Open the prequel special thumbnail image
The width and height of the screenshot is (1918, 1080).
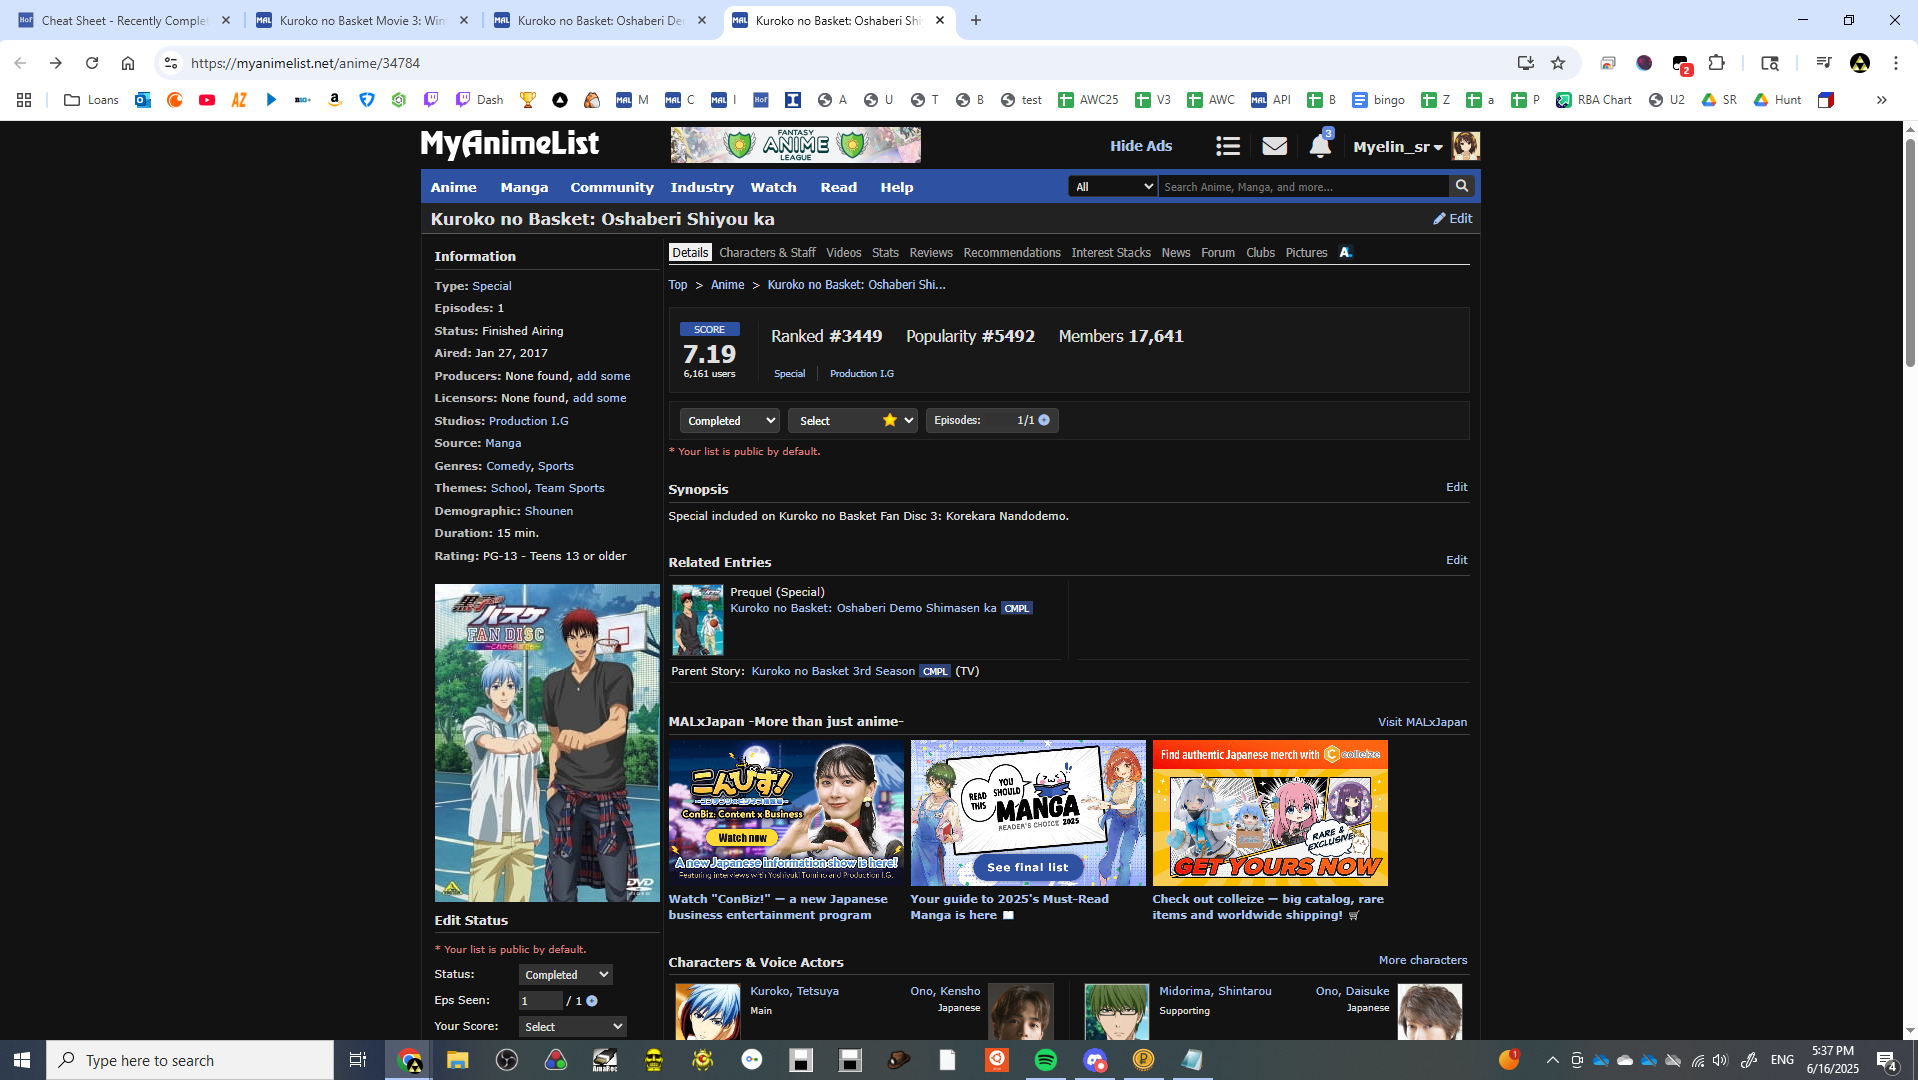coord(698,620)
